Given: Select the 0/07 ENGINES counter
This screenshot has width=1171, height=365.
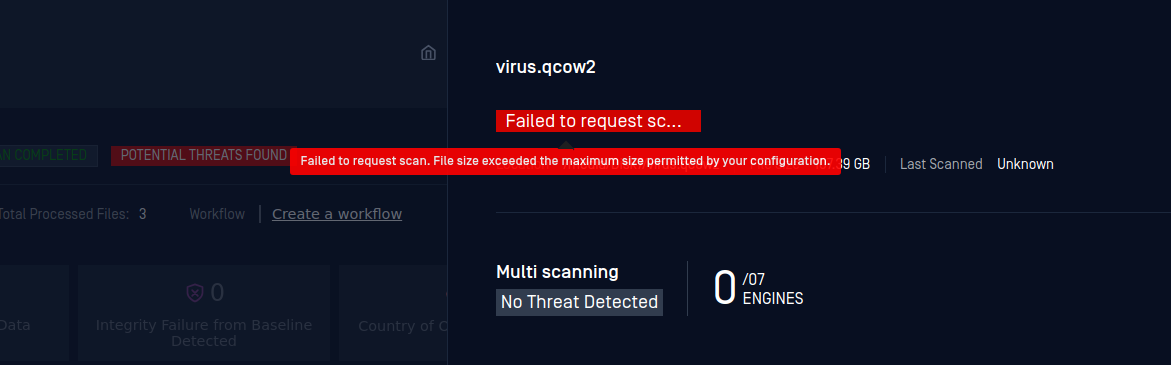Looking at the screenshot, I should (758, 289).
